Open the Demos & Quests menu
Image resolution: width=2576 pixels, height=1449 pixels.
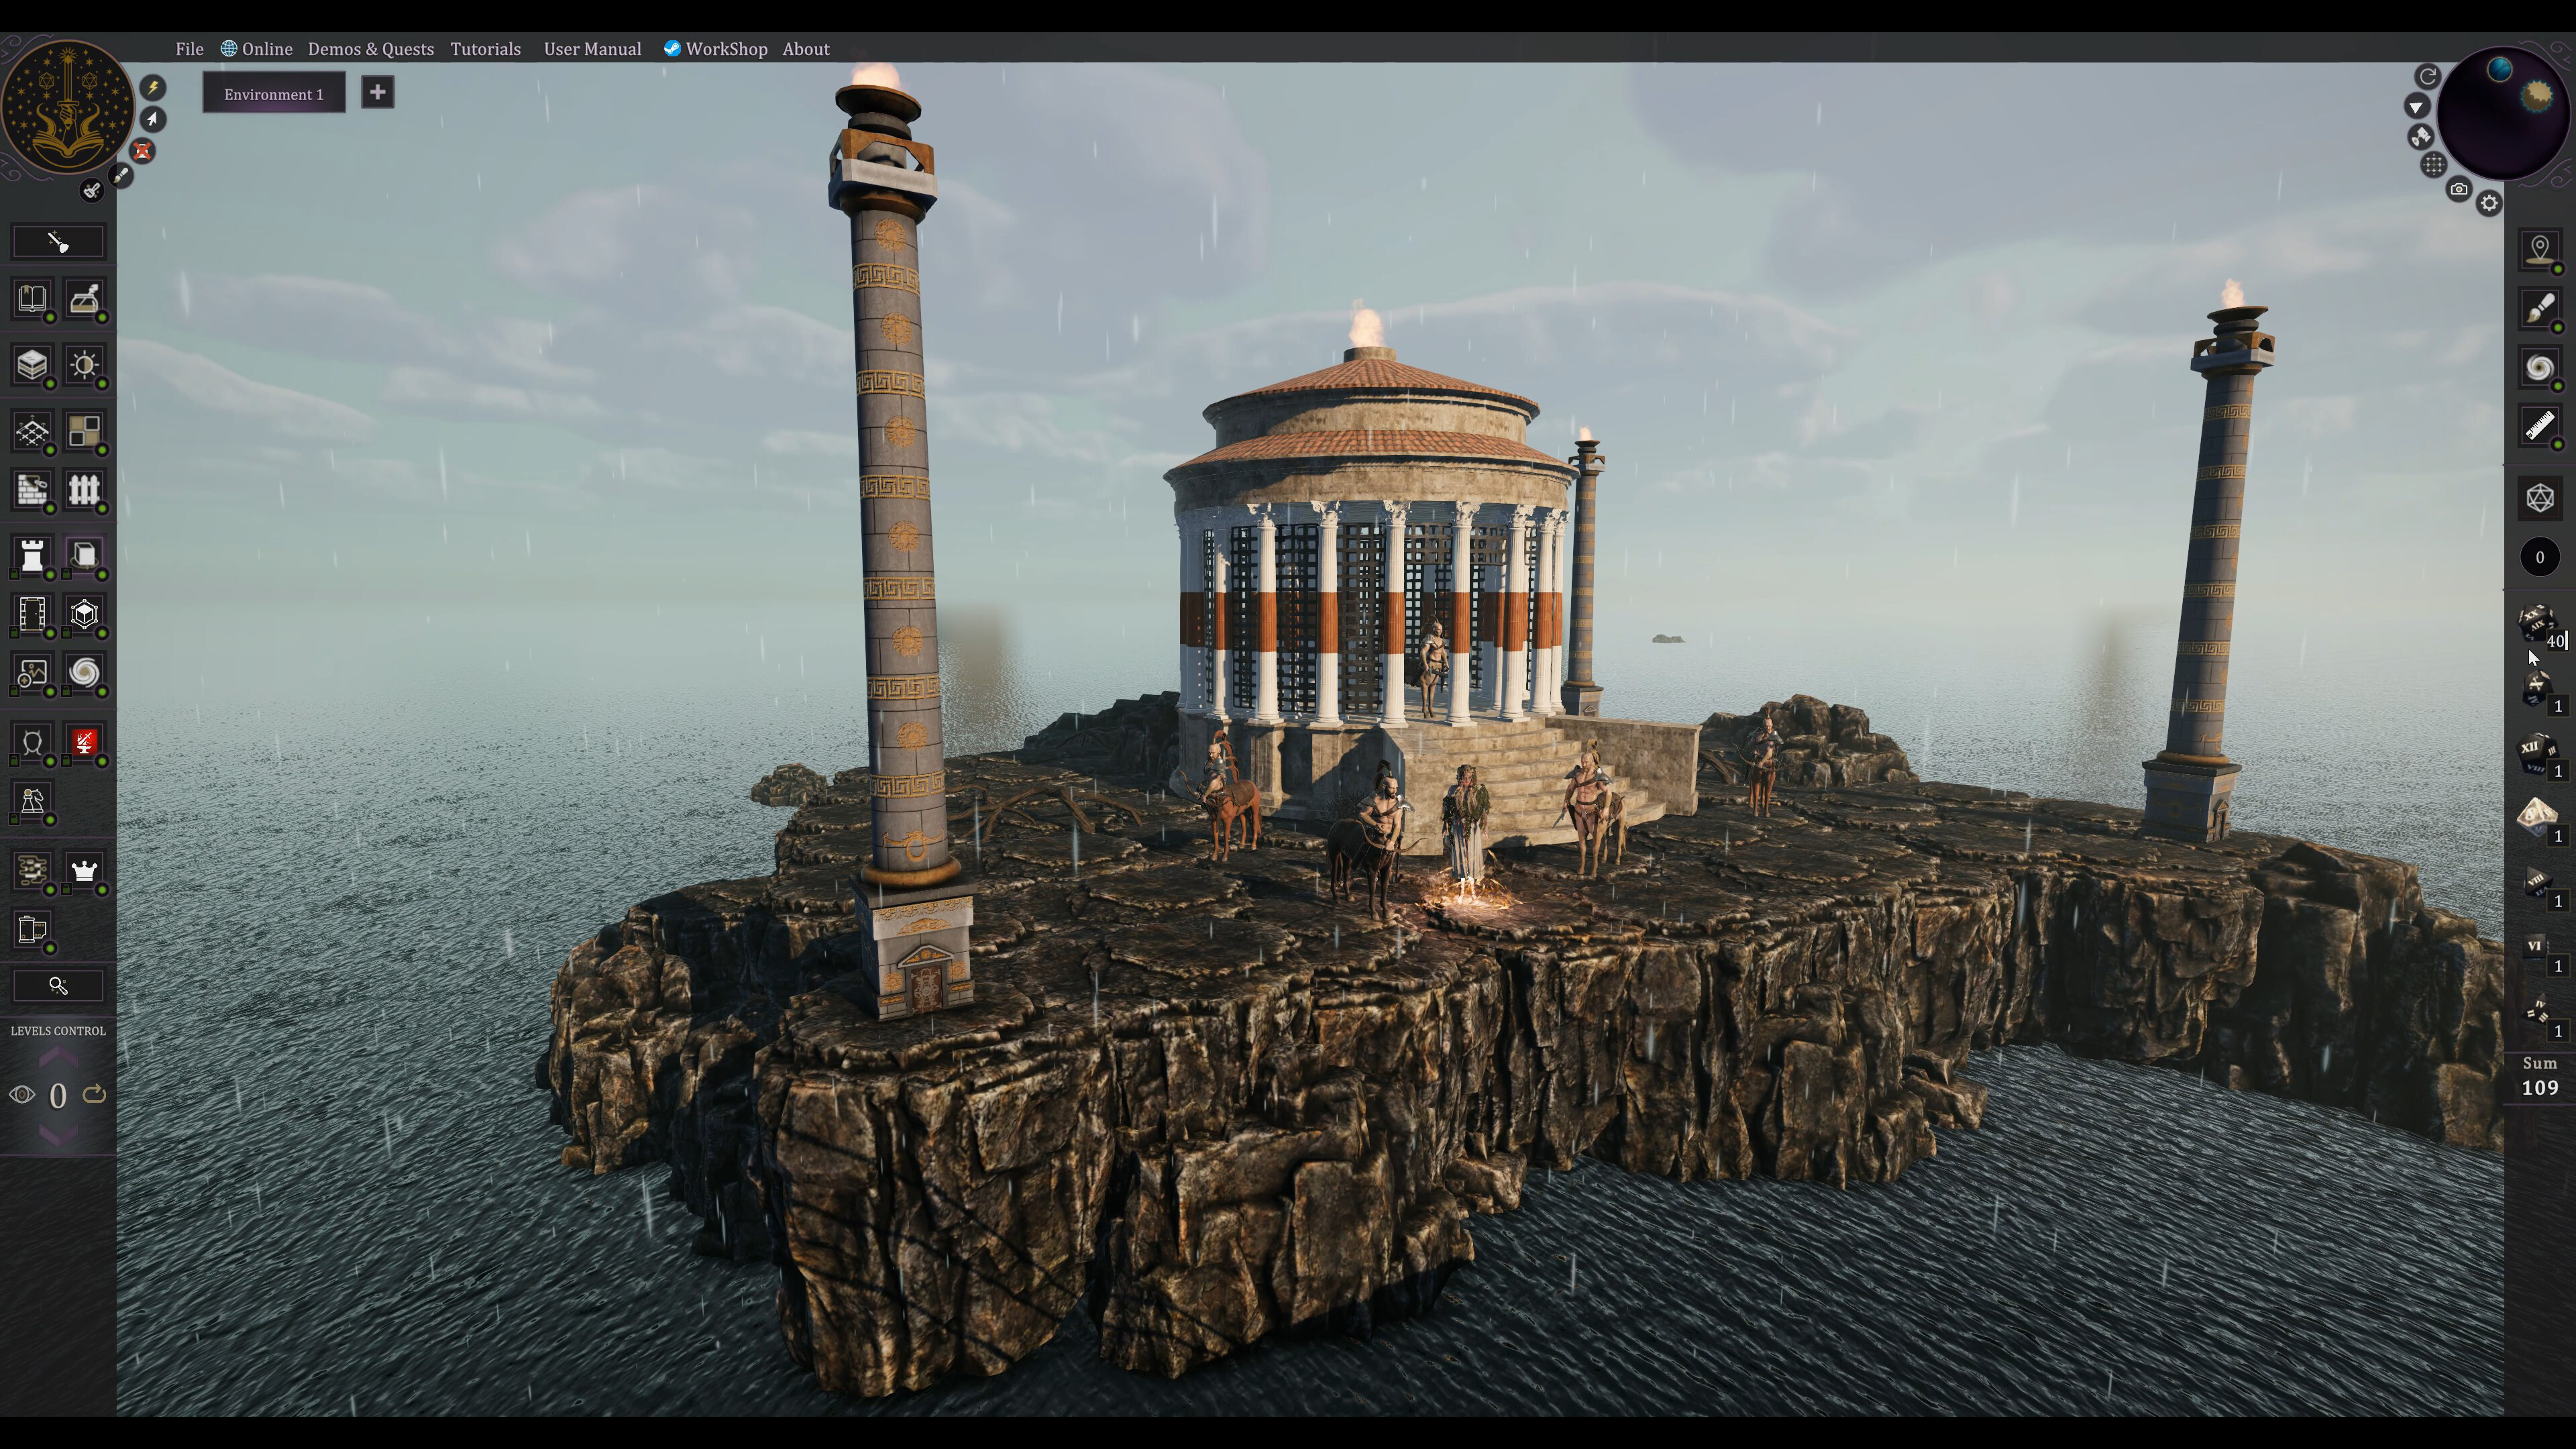pos(371,48)
